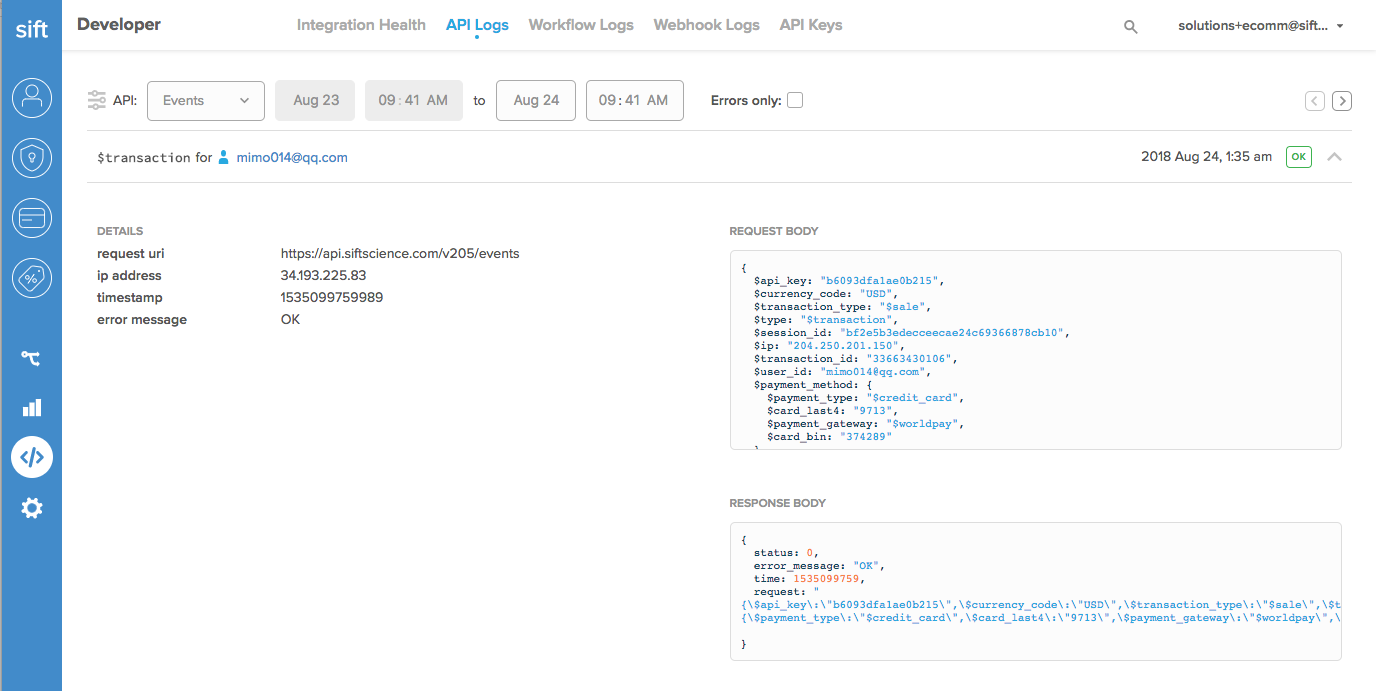
Task: Click the search magnifier icon
Action: point(1130,27)
